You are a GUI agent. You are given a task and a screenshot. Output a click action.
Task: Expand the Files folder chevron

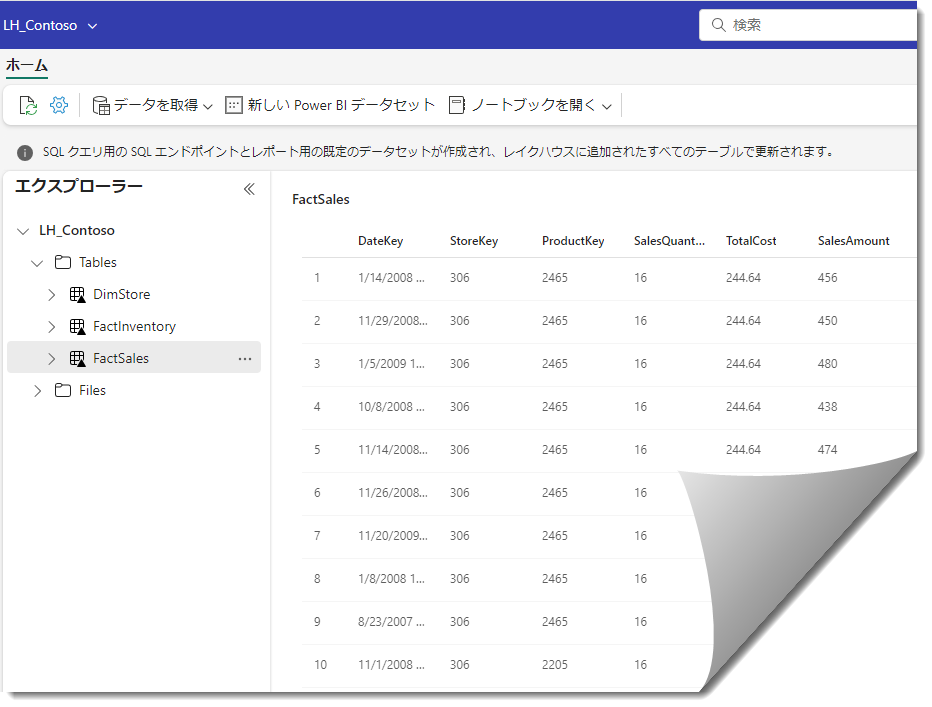(x=37, y=391)
